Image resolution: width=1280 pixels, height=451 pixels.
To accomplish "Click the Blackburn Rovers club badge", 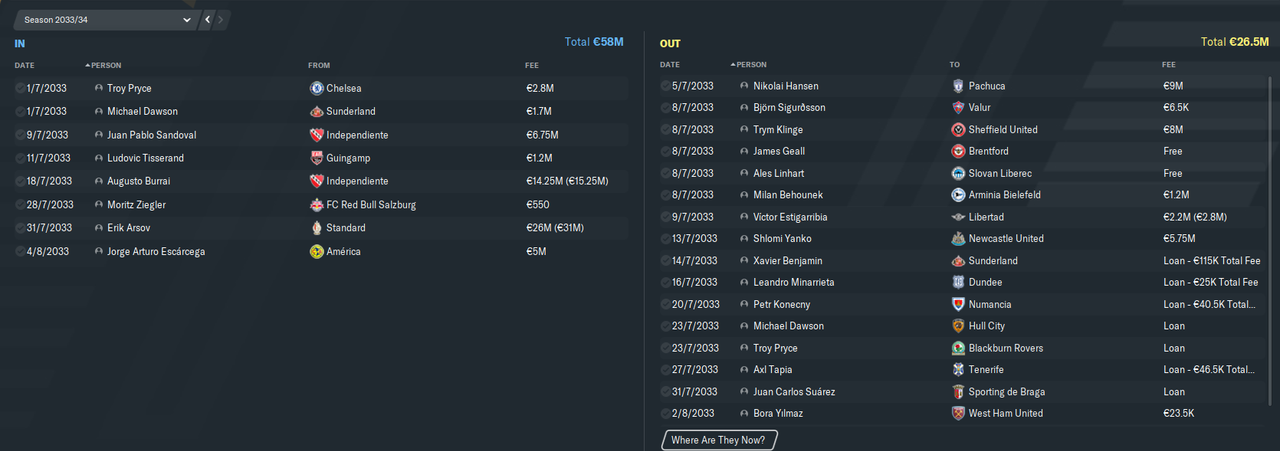I will (959, 348).
